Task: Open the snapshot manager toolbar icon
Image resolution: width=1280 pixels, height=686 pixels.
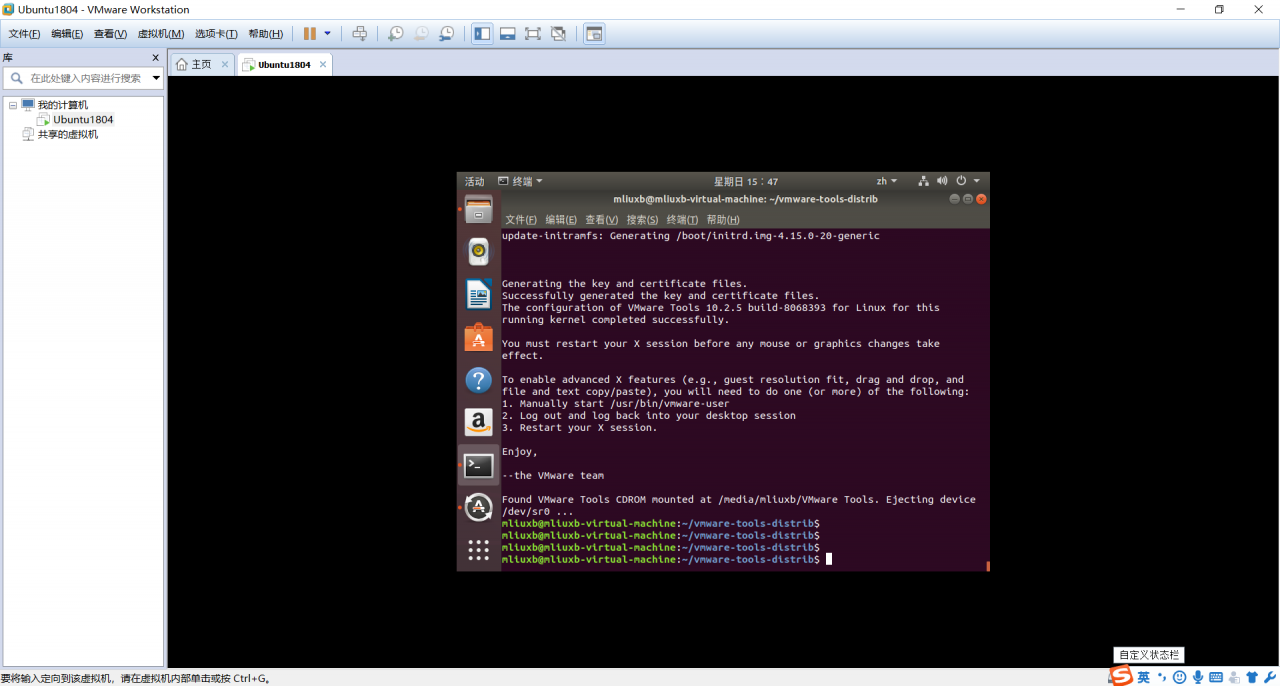Action: pos(447,34)
